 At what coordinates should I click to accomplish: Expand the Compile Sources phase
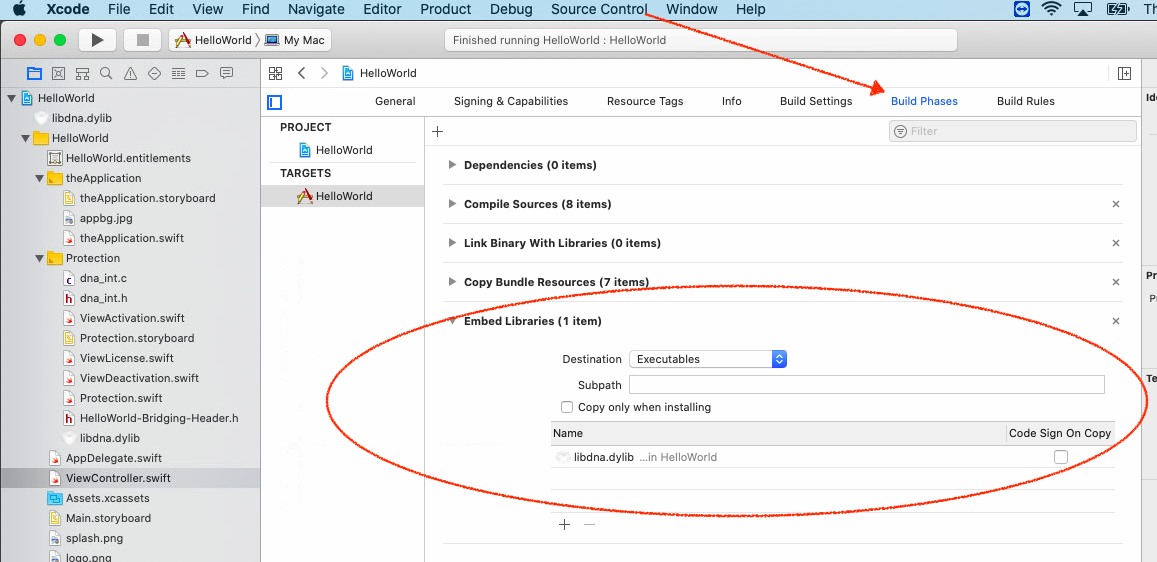(452, 204)
